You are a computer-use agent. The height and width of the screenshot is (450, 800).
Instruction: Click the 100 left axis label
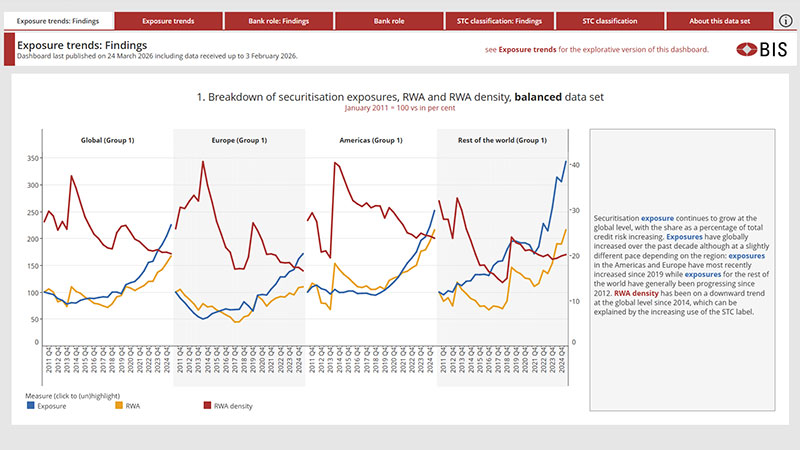coord(33,293)
